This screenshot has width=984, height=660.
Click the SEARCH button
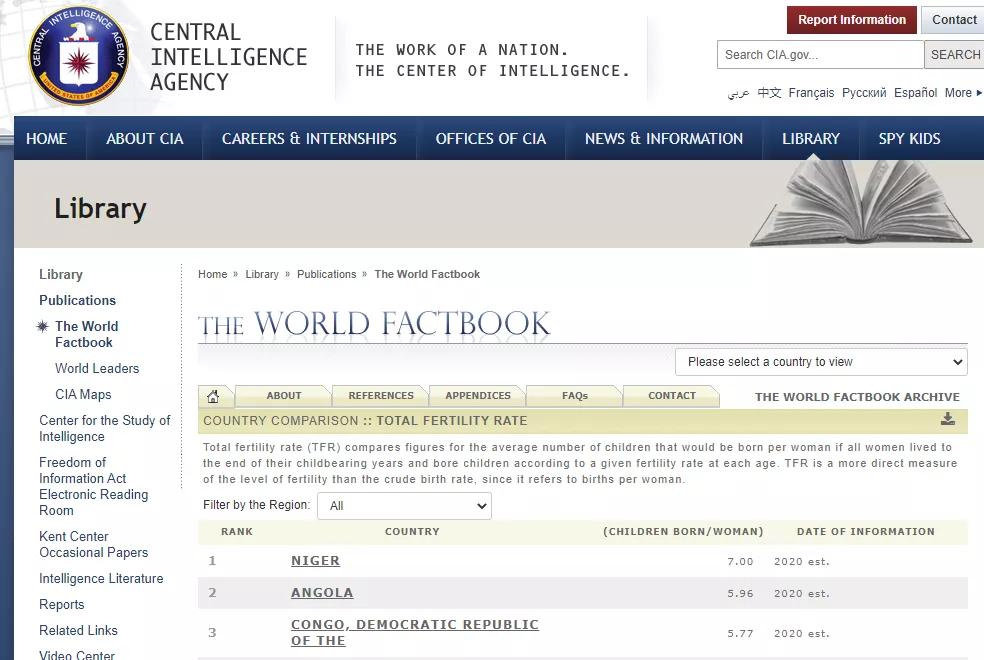[x=955, y=55]
